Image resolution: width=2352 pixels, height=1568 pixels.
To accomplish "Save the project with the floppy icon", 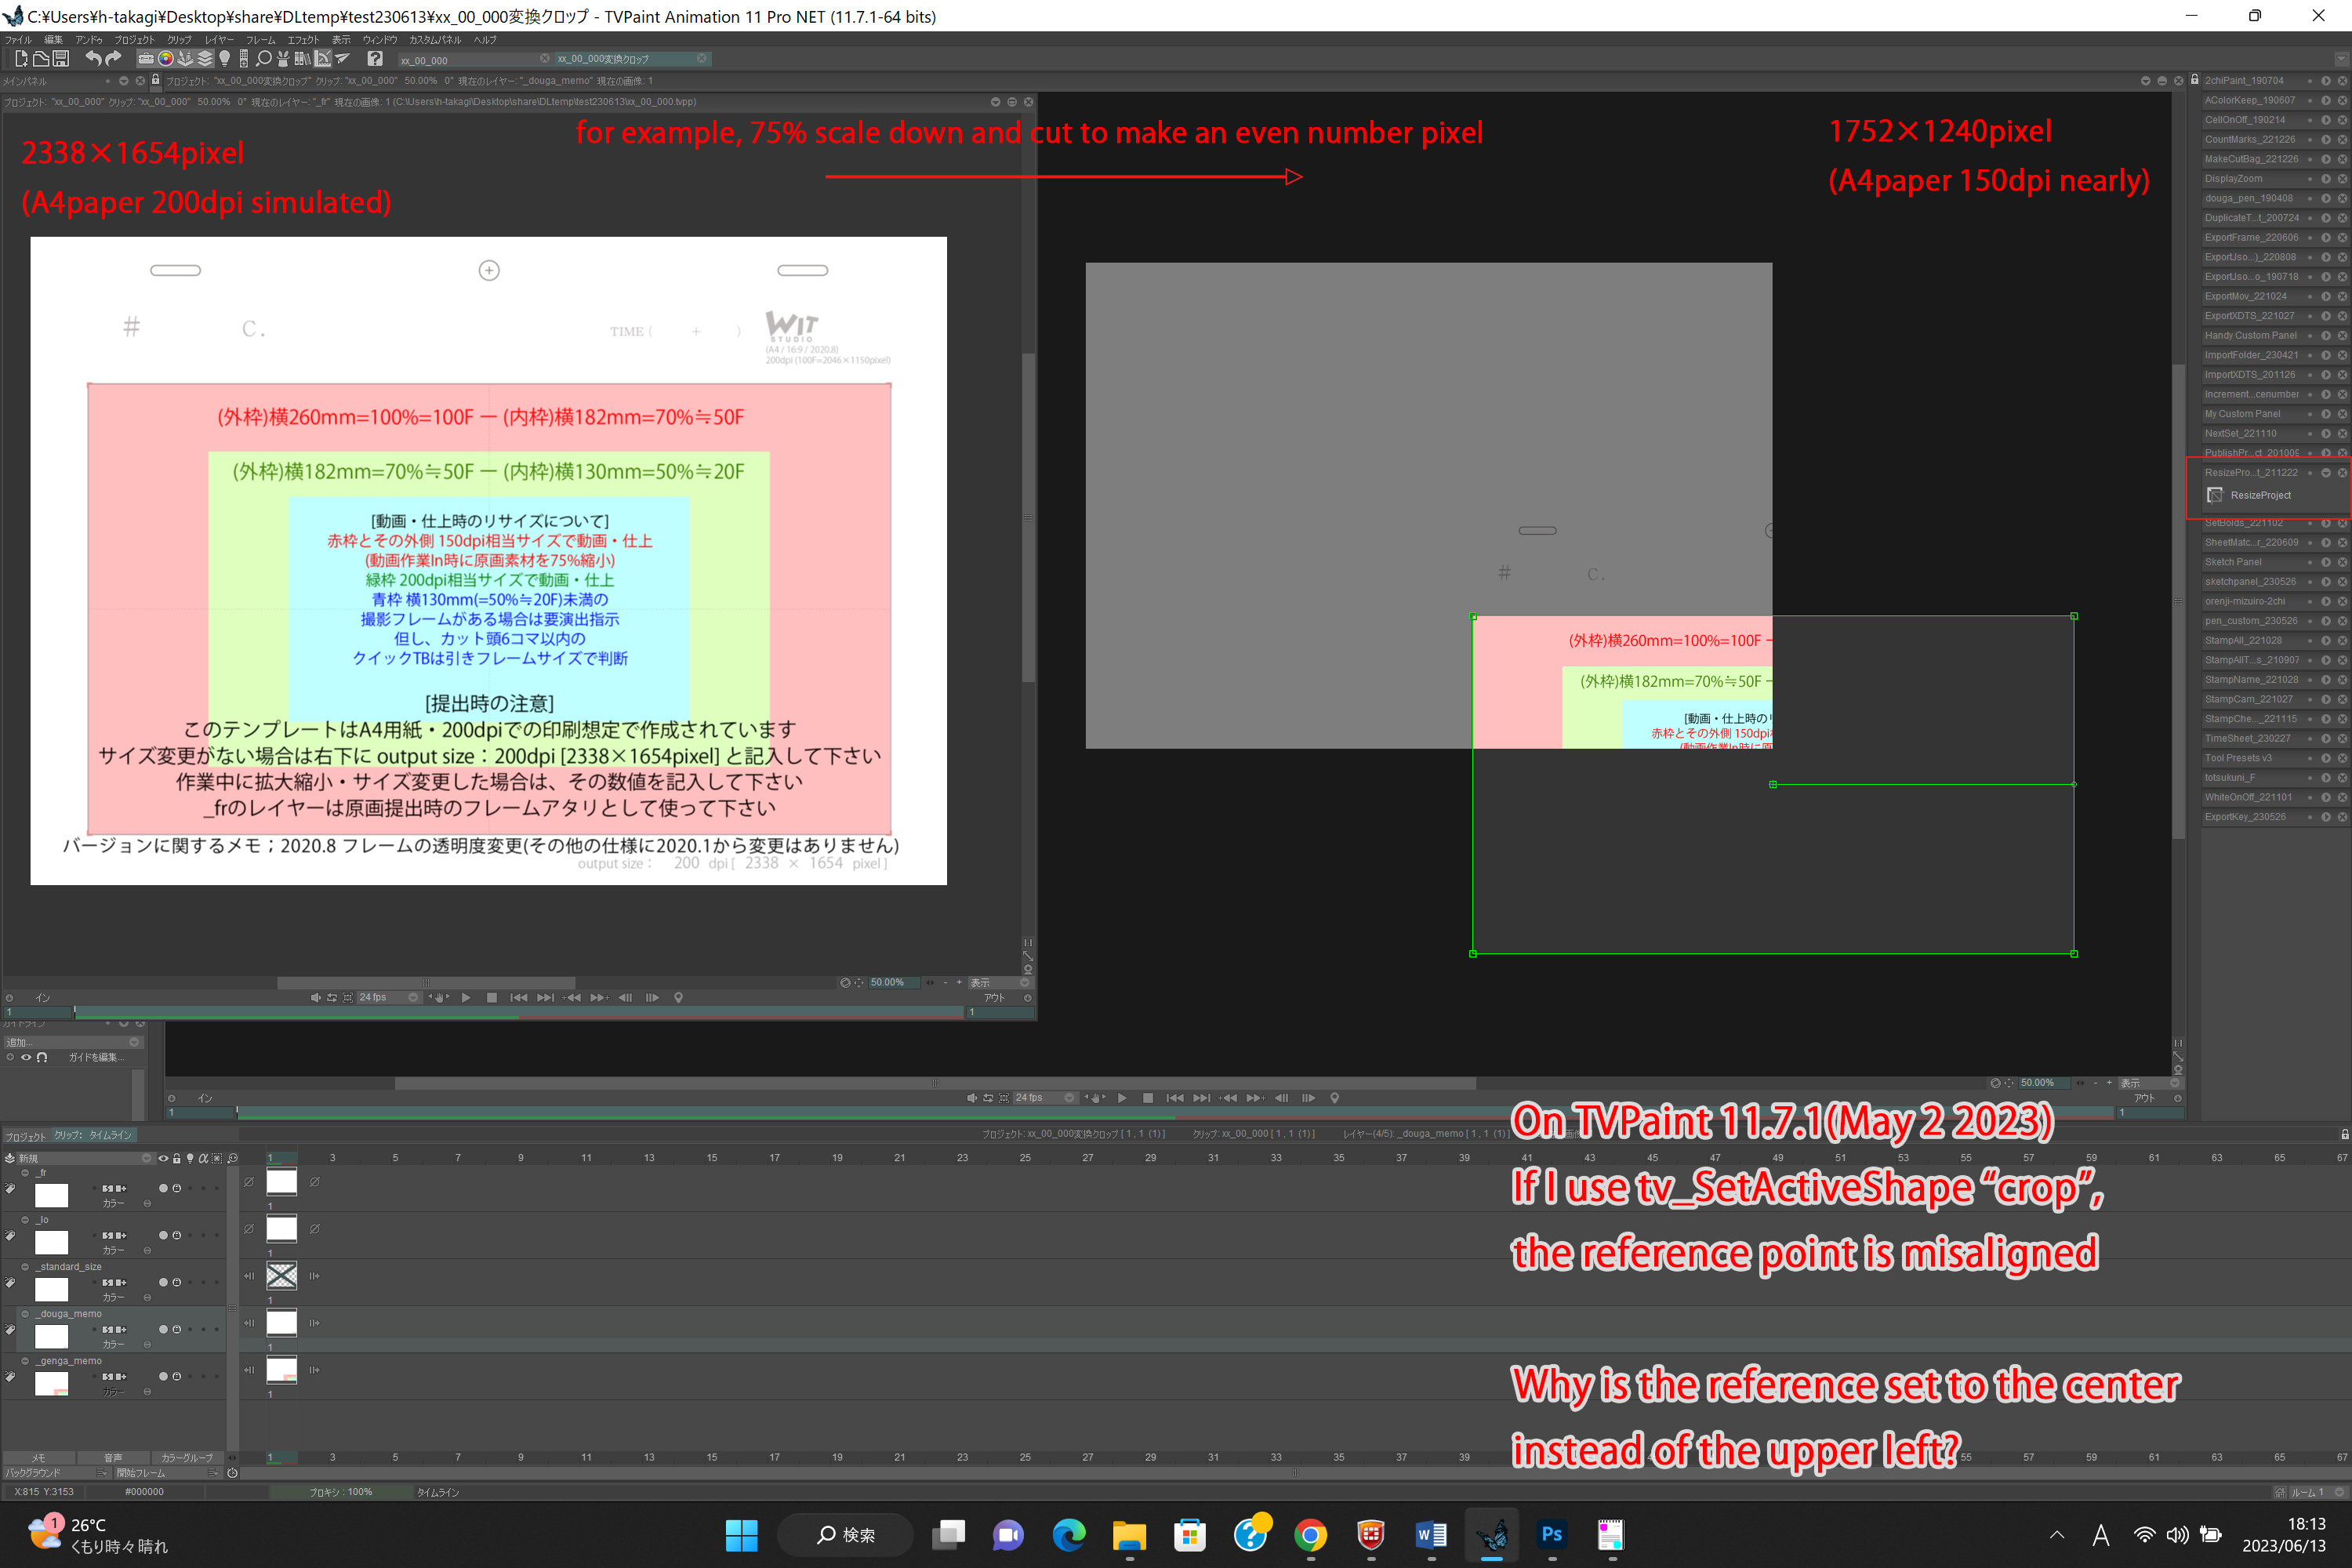I will coord(60,59).
